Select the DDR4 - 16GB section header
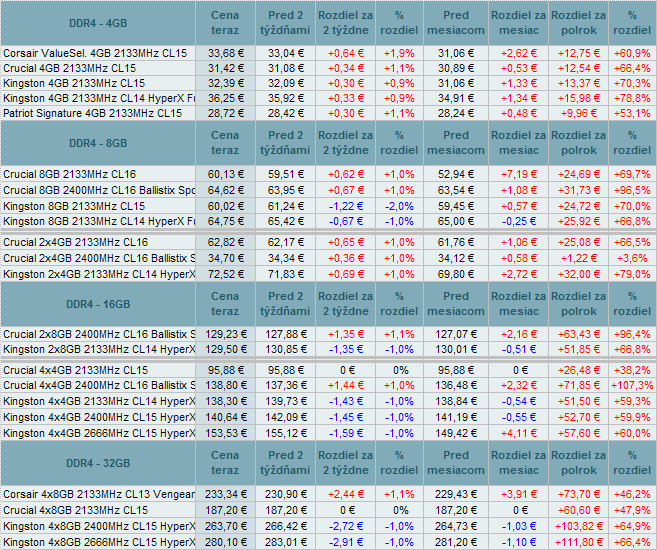657x550 pixels. [x=98, y=304]
